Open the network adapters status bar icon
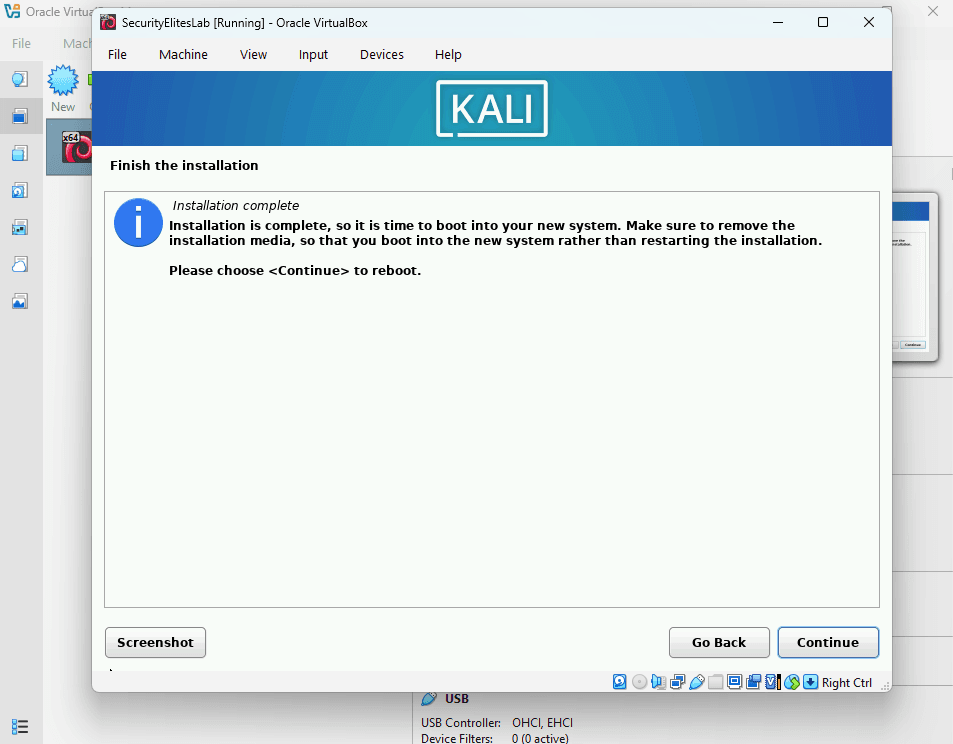Viewport: 953px width, 744px height. [x=676, y=681]
